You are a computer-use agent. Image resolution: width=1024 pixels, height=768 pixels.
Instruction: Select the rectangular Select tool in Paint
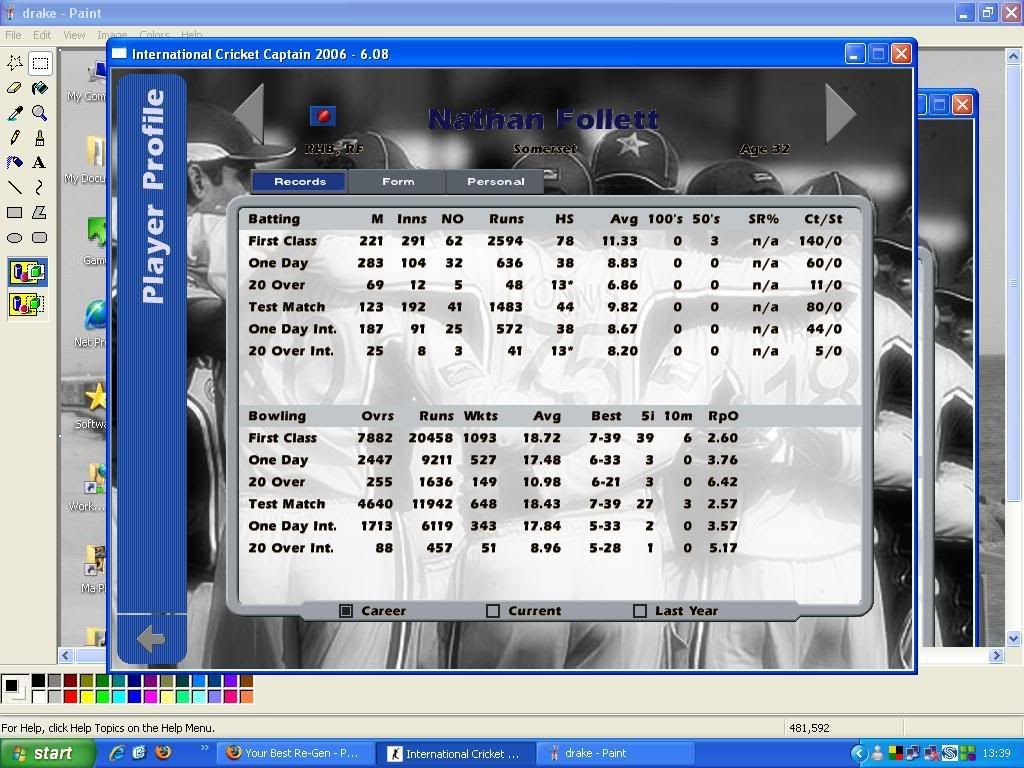[40, 63]
